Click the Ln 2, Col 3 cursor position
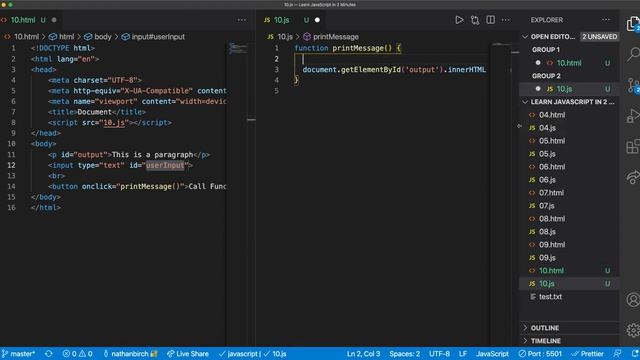 (x=363, y=354)
